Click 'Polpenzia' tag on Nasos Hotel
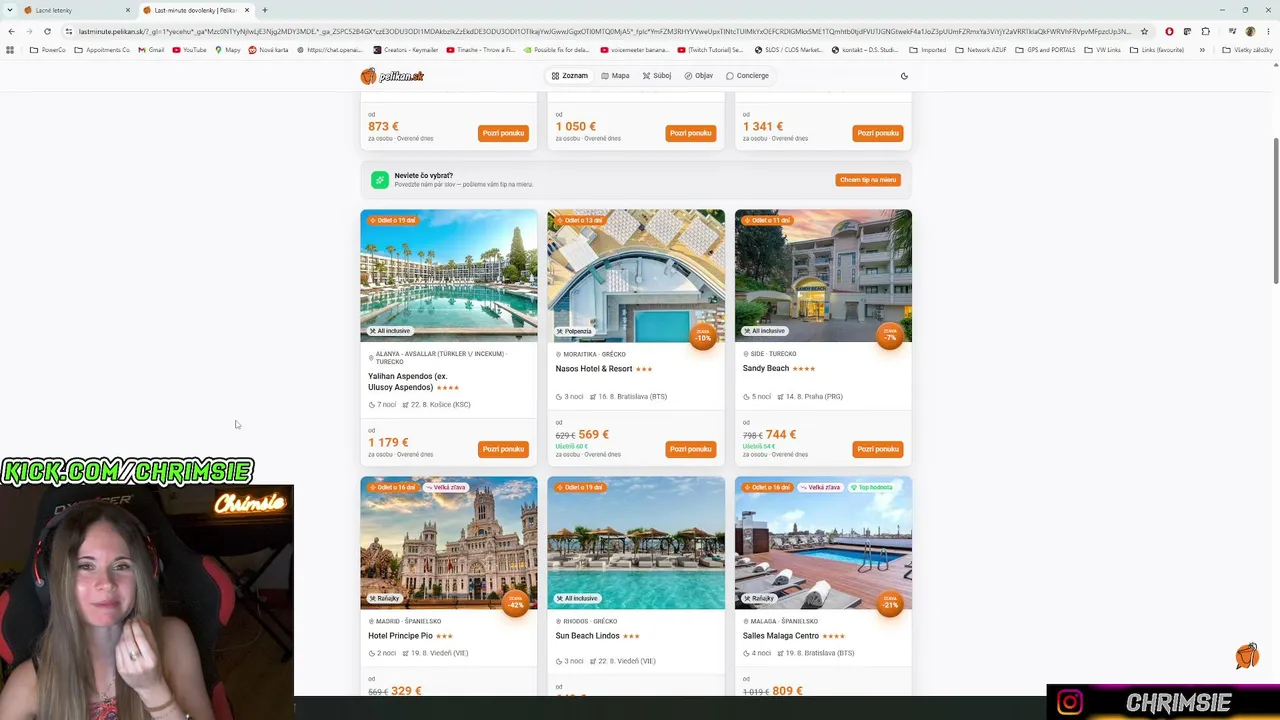This screenshot has height=720, width=1280. pyautogui.click(x=575, y=331)
